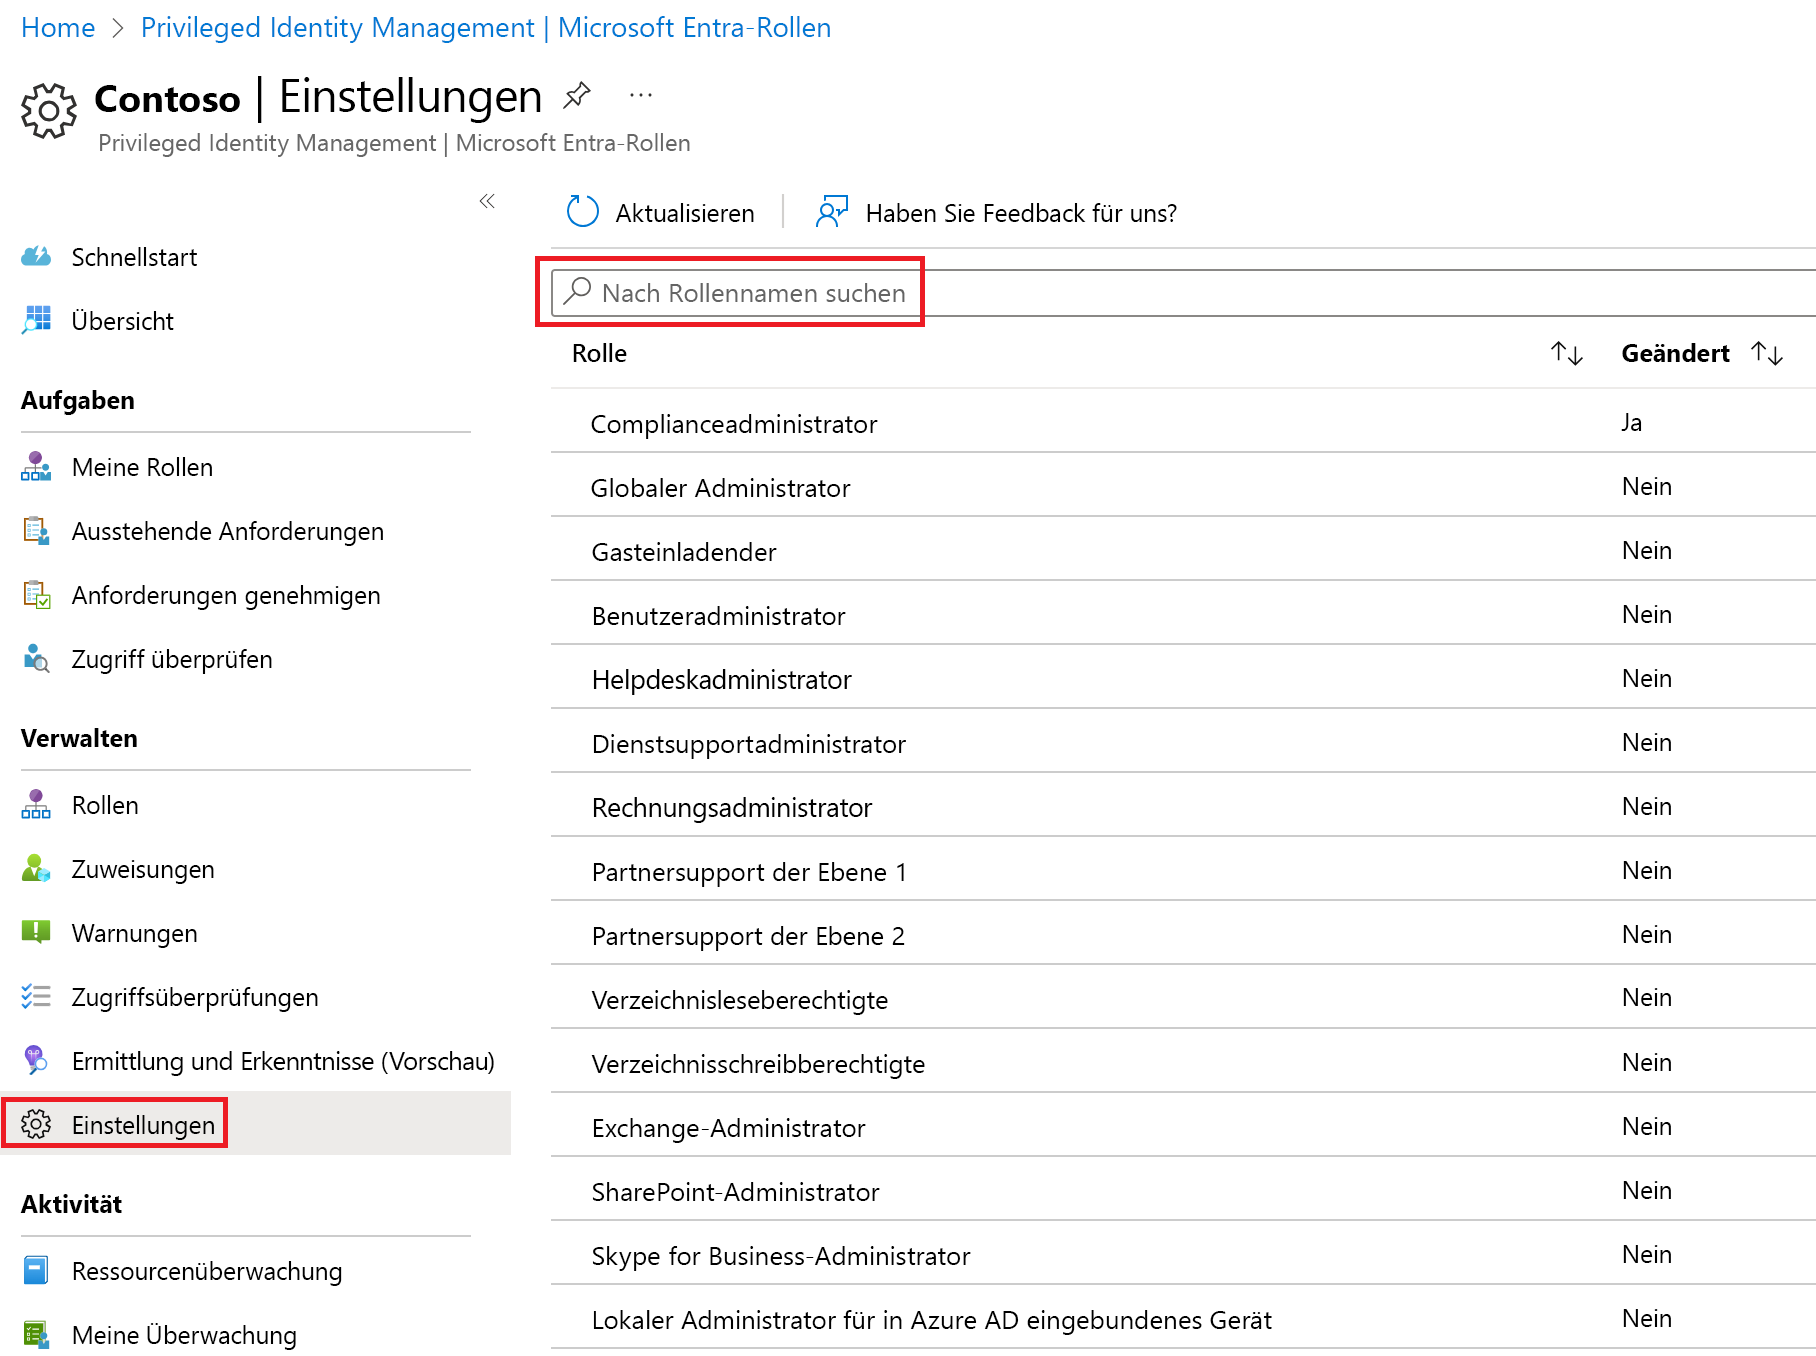Click the Einstellungen gear icon in sidebar

pyautogui.click(x=36, y=1124)
